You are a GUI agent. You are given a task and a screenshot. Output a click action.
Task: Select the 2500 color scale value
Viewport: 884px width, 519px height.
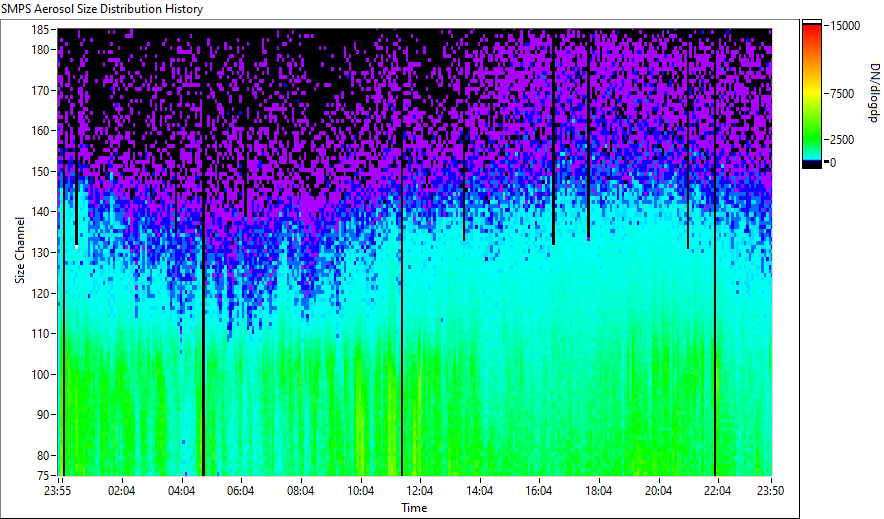[842, 140]
